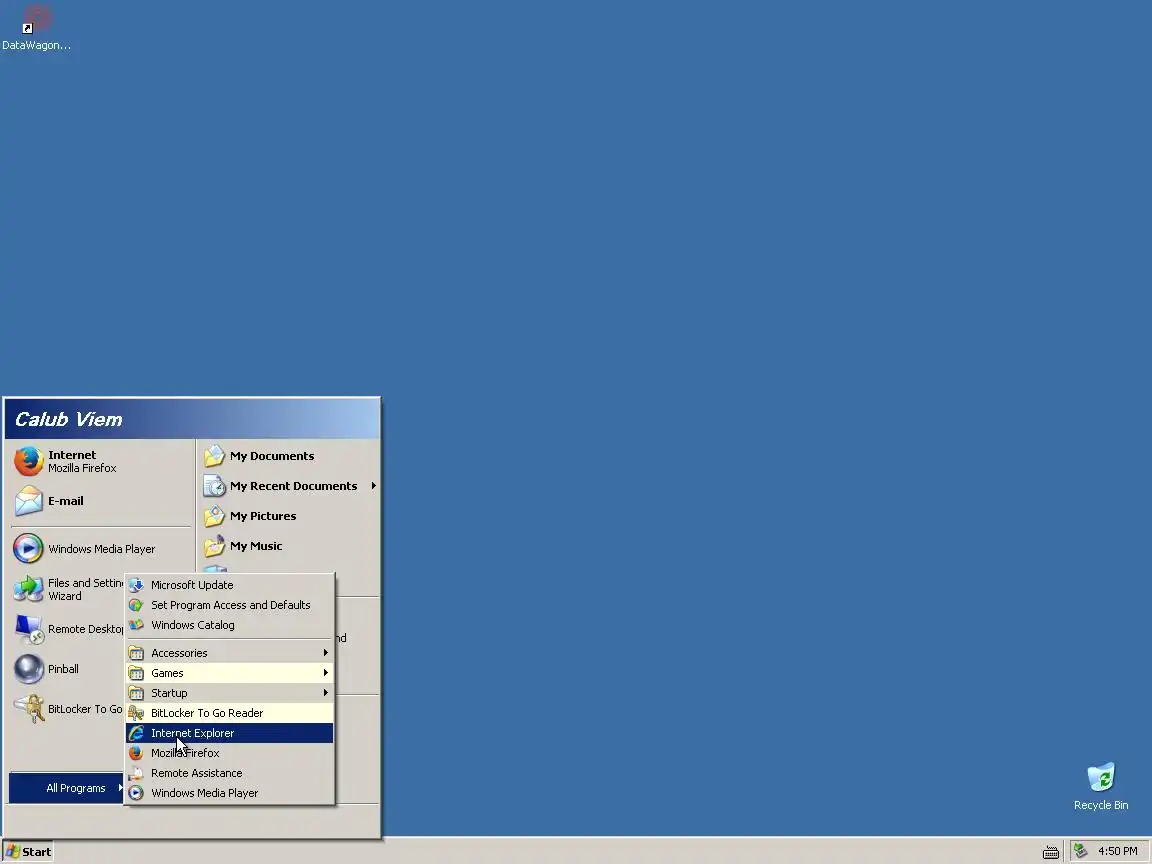1152x864 pixels.
Task: Click the Startup folder label
Action: [169, 693]
